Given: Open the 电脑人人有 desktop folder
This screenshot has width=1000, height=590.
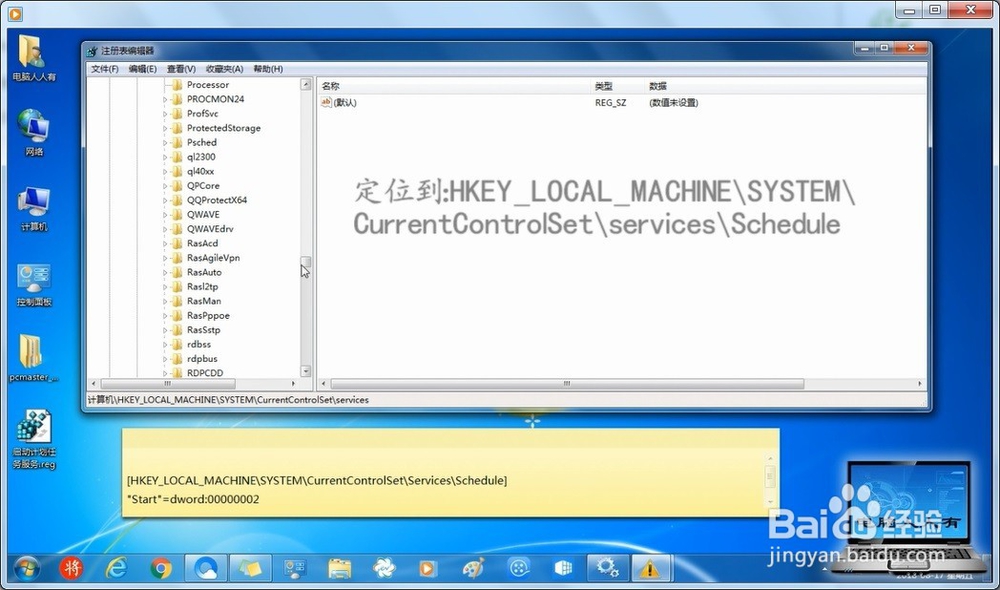Looking at the screenshot, I should [x=33, y=58].
